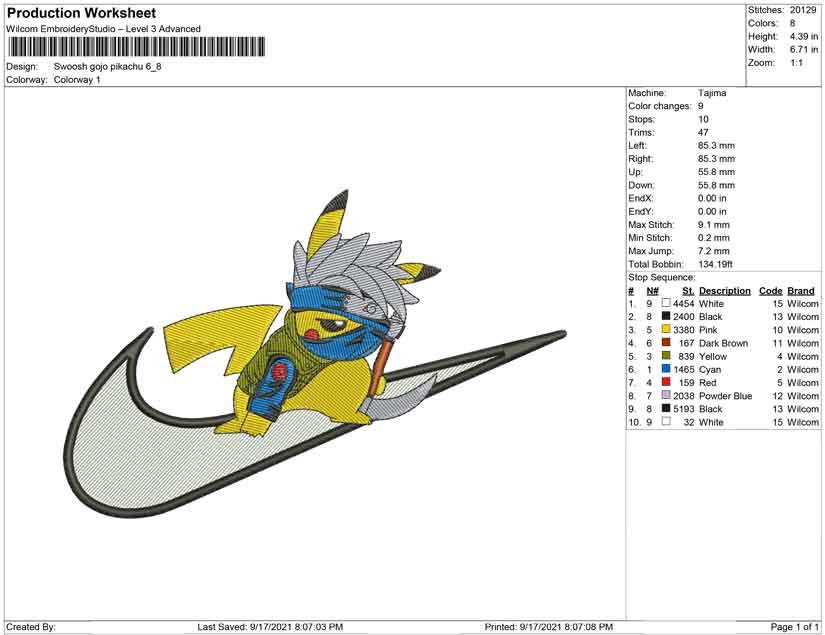Click the Brand column header
The height and width of the screenshot is (635, 825).
click(x=801, y=291)
